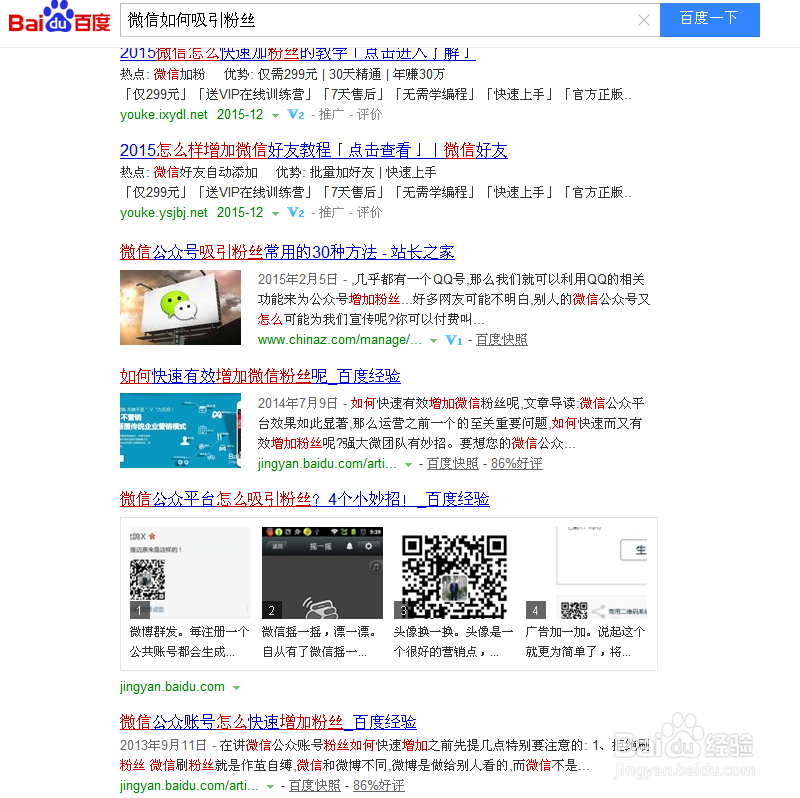The width and height of the screenshot is (800, 798).
Task: Click the WeChat billboard thumbnail image
Action: 180,307
